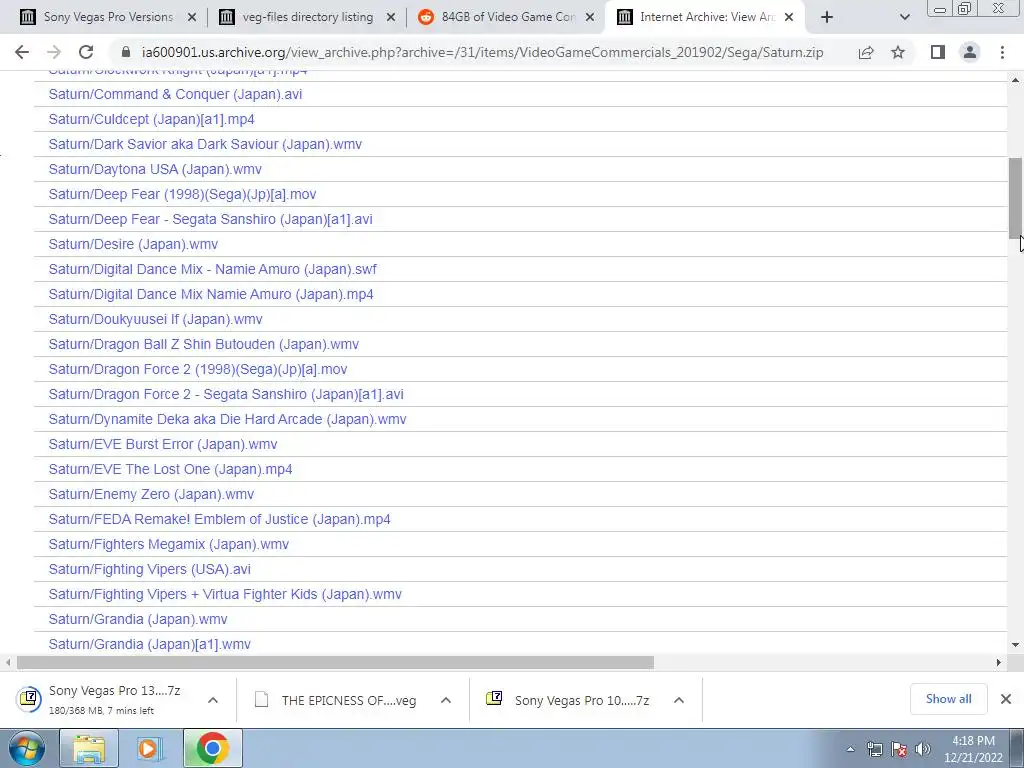Open the Chrome three-dot menu
The height and width of the screenshot is (768, 1024).
click(1002, 52)
